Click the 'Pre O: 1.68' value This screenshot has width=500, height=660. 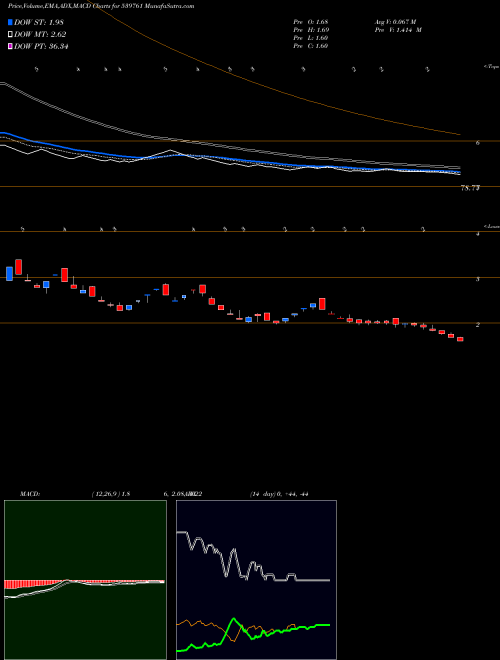coord(311,22)
